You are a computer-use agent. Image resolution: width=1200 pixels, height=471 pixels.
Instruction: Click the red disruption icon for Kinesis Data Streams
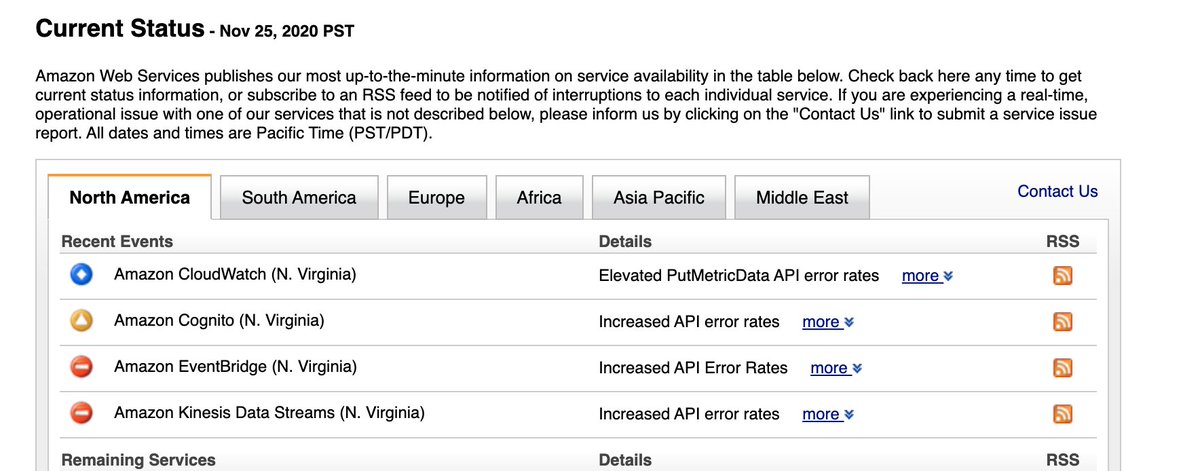[x=82, y=413]
